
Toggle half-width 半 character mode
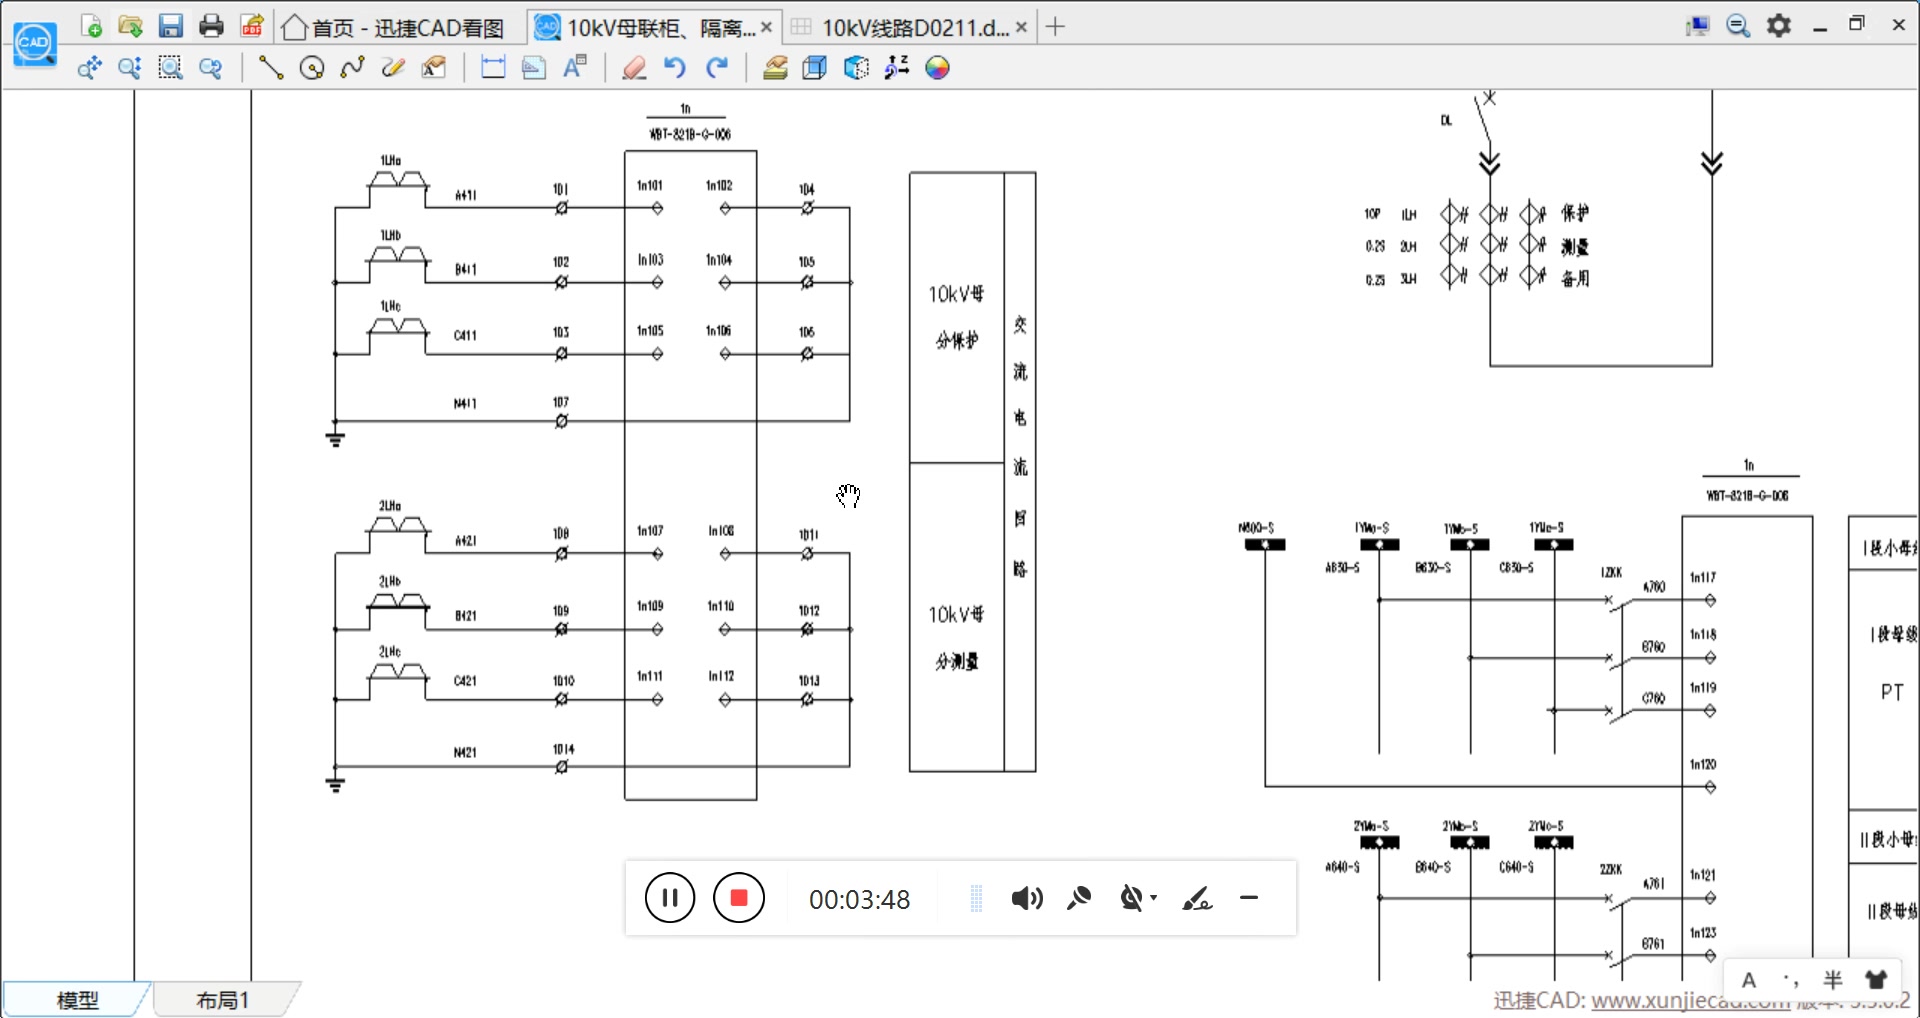tap(1833, 980)
